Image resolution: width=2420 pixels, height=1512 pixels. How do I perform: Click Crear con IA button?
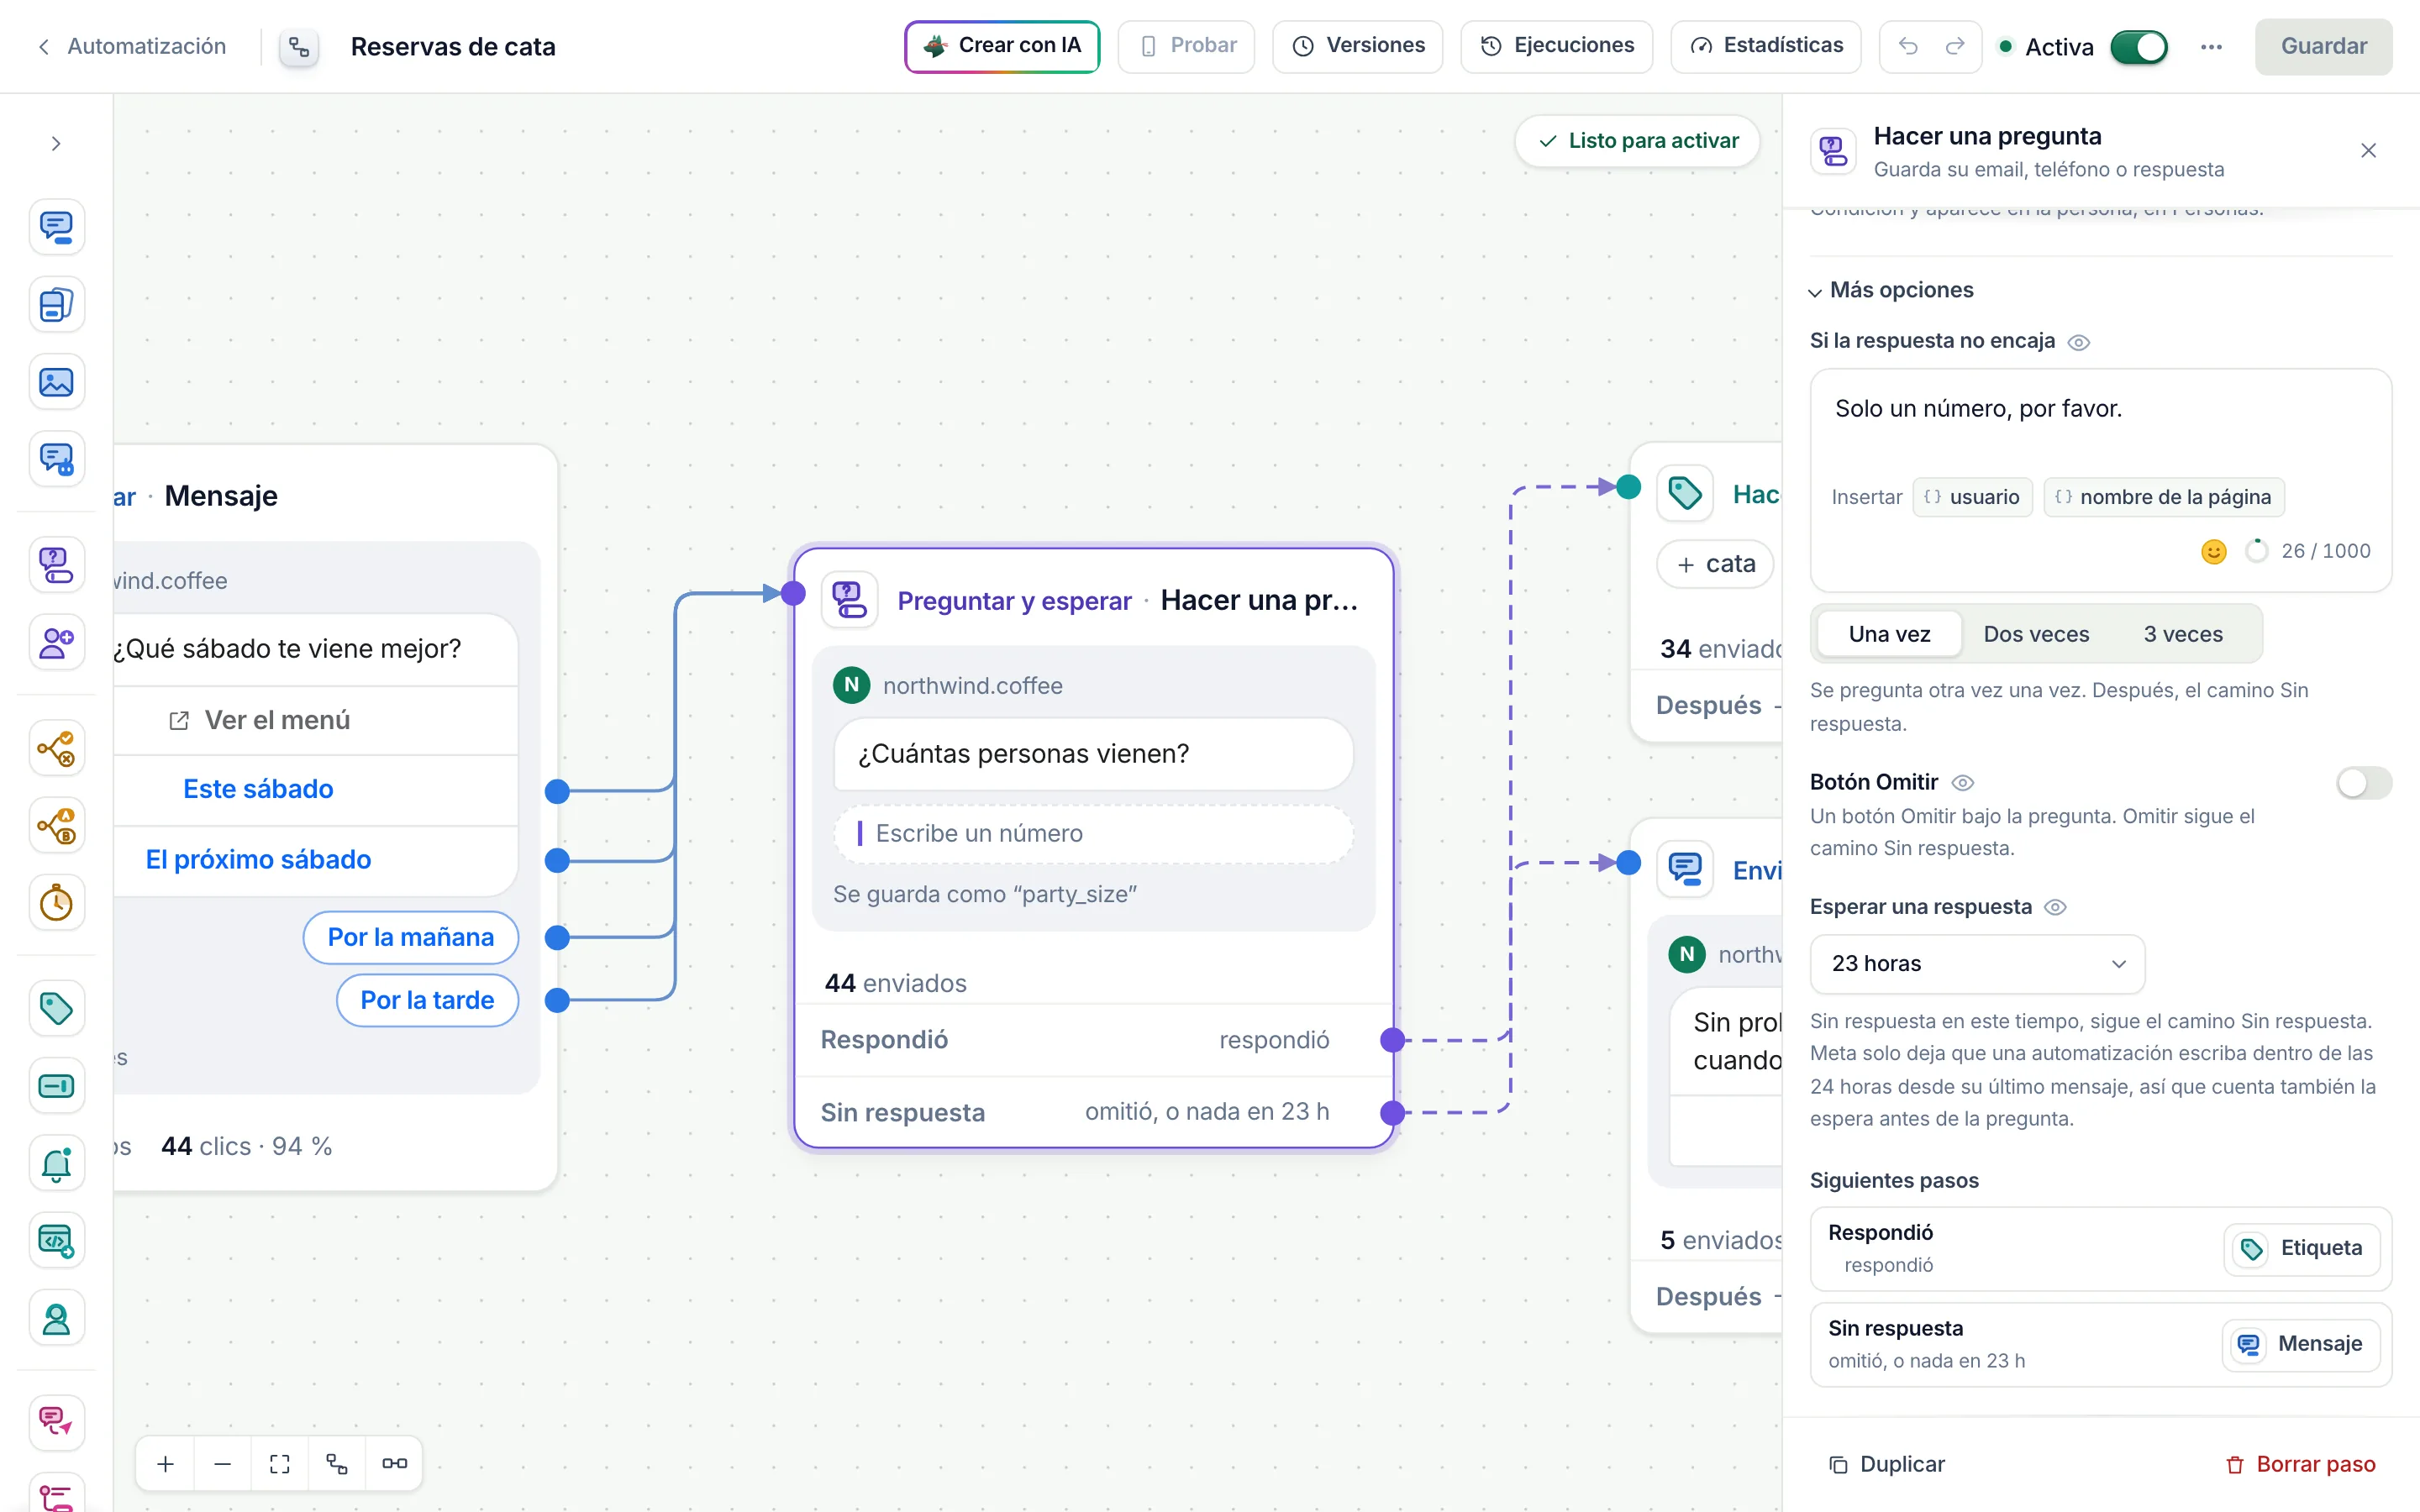(x=1002, y=46)
